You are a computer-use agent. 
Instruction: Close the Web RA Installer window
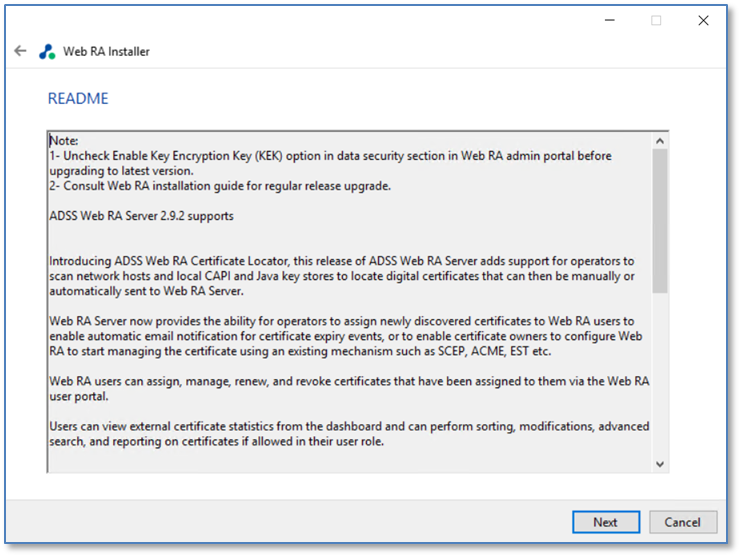[703, 20]
